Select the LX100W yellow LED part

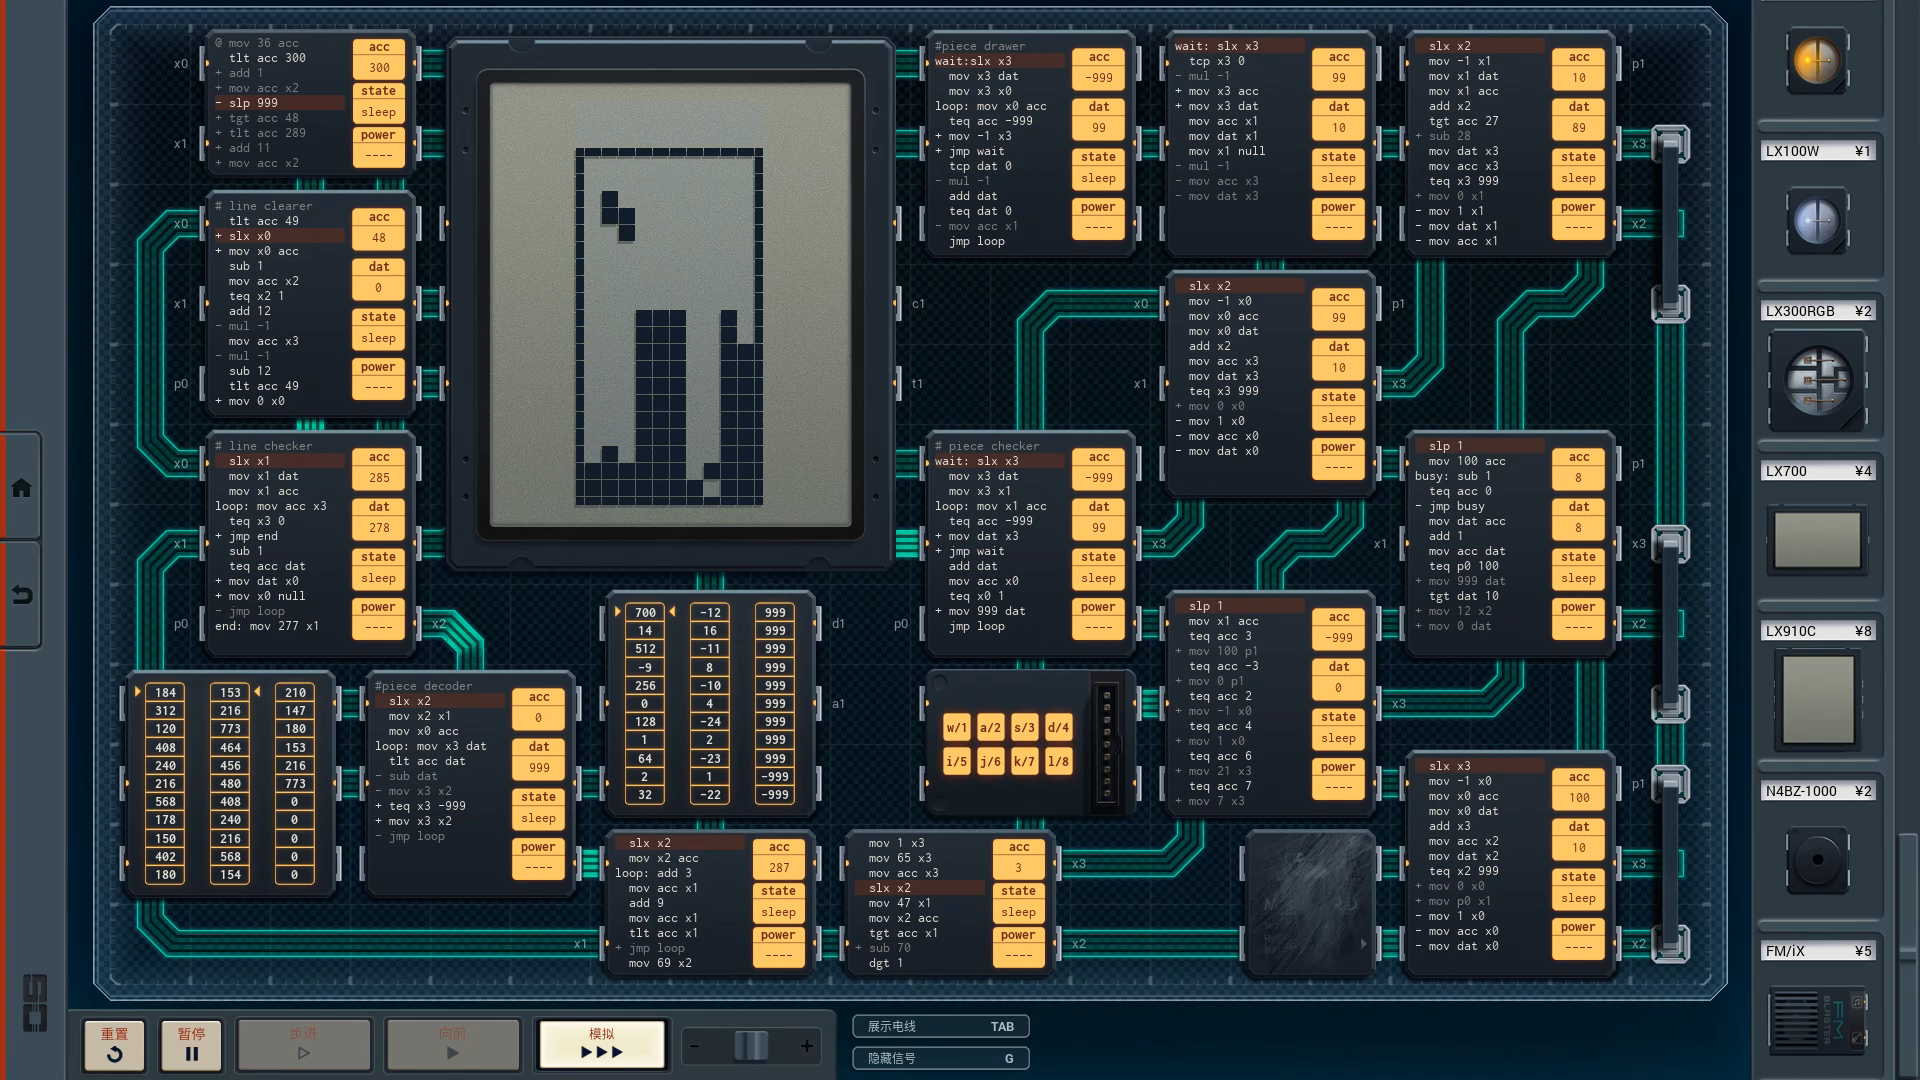click(x=1817, y=61)
